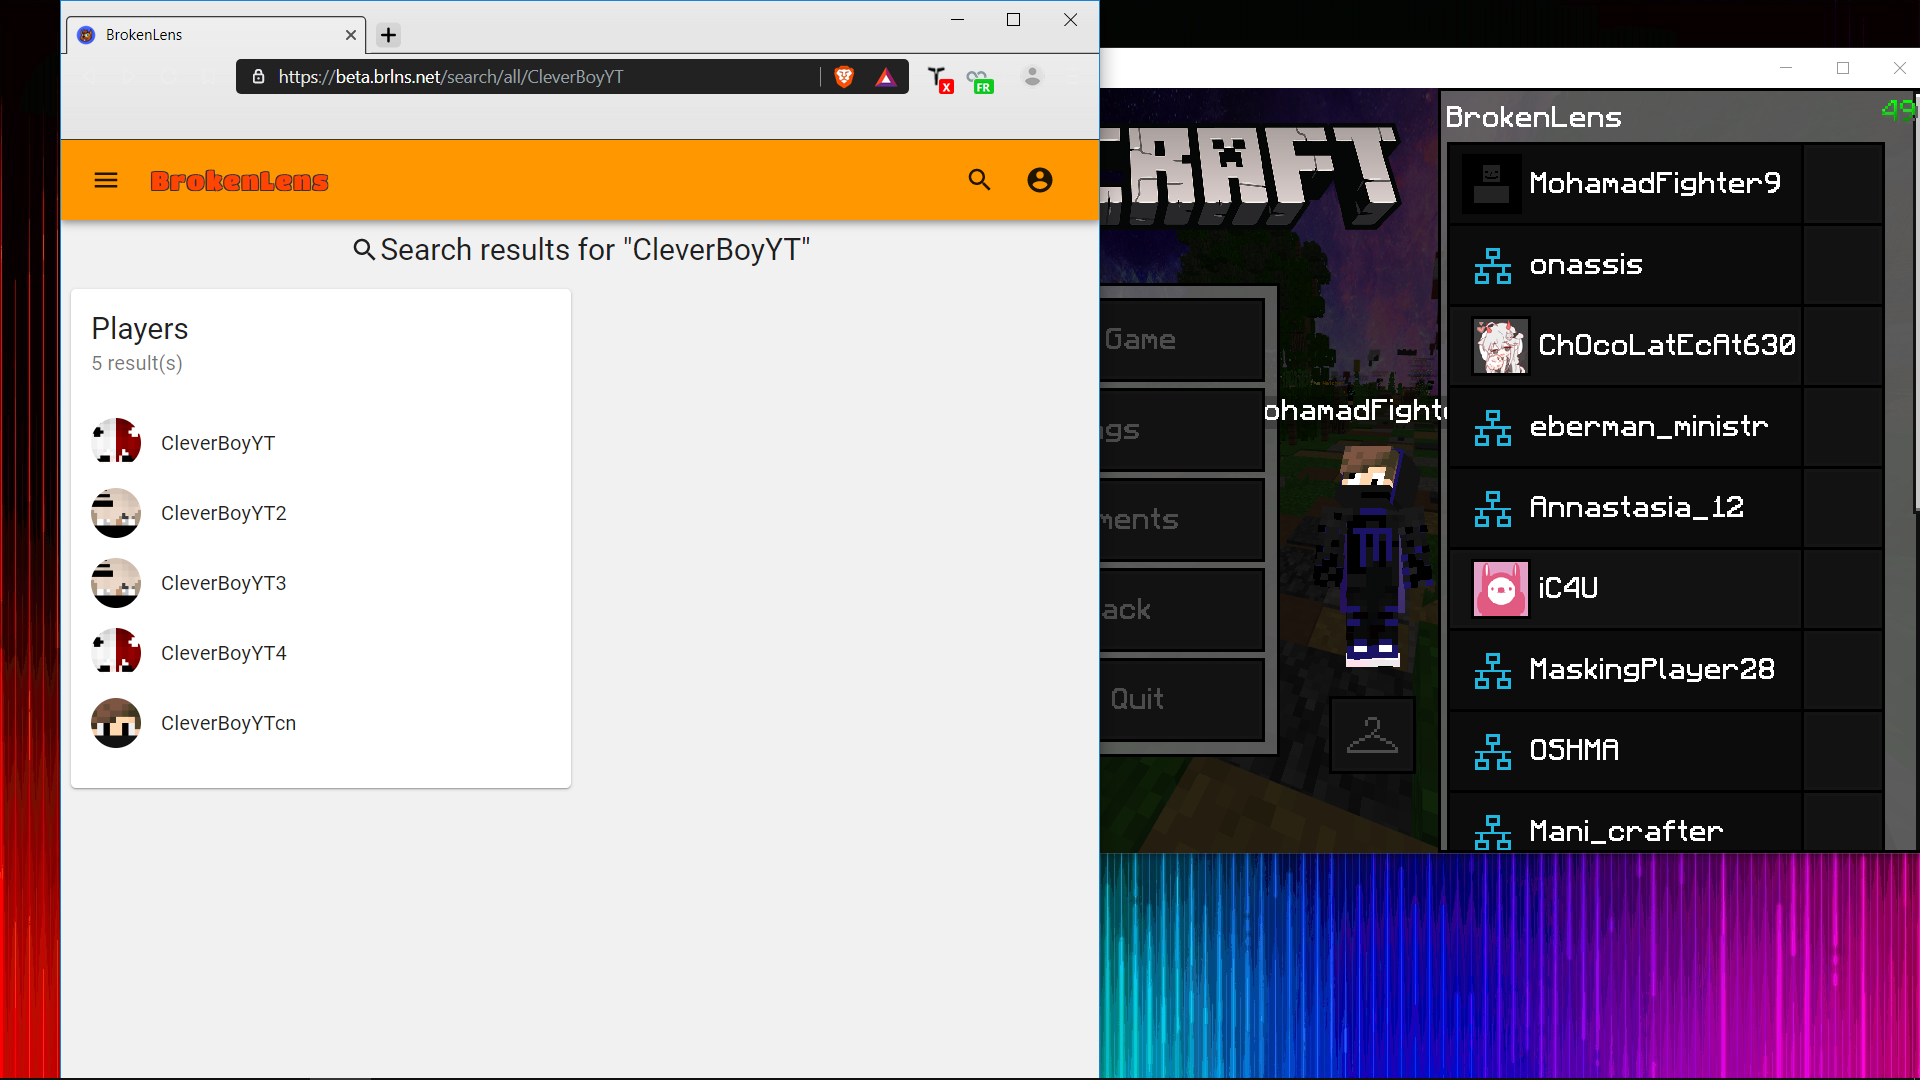Maximize the Minecraft game window
Screen dimensions: 1920x1080
(x=1842, y=68)
